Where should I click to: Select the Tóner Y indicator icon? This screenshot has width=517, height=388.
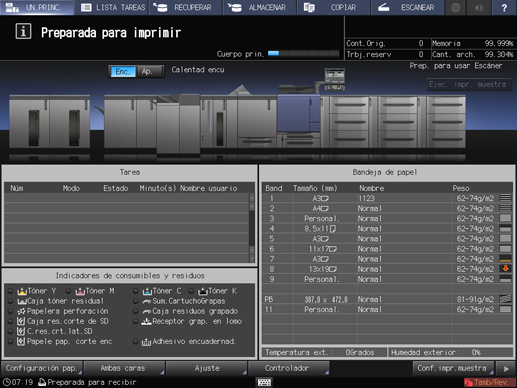click(x=22, y=291)
